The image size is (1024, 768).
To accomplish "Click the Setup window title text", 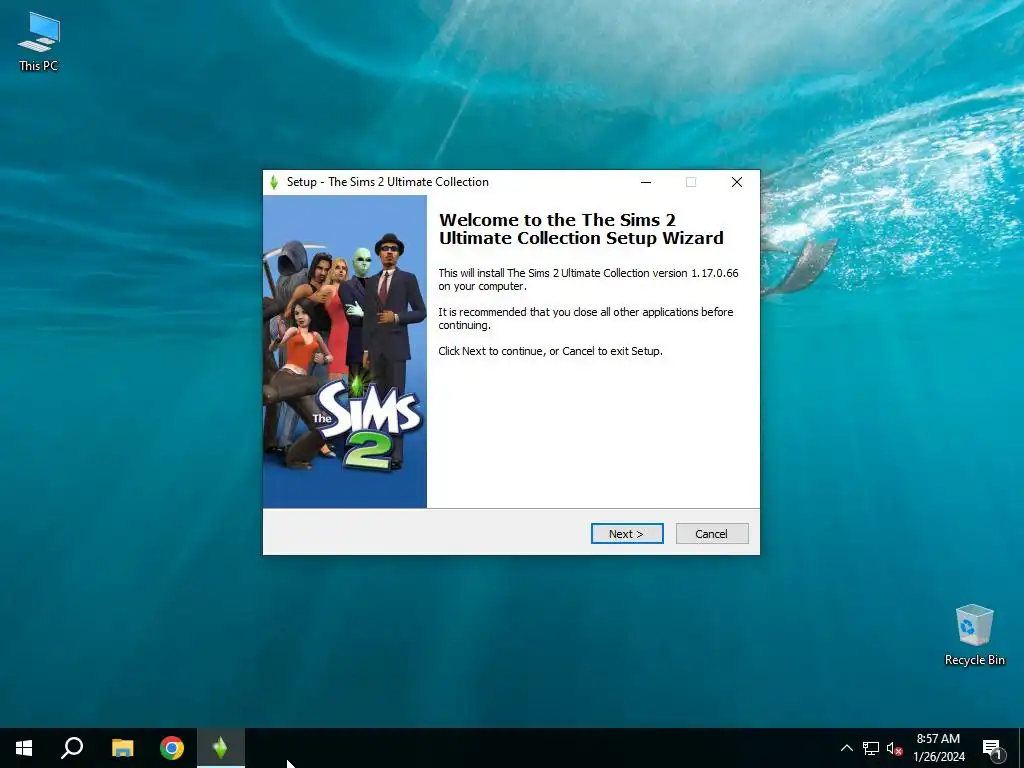I will tap(388, 182).
